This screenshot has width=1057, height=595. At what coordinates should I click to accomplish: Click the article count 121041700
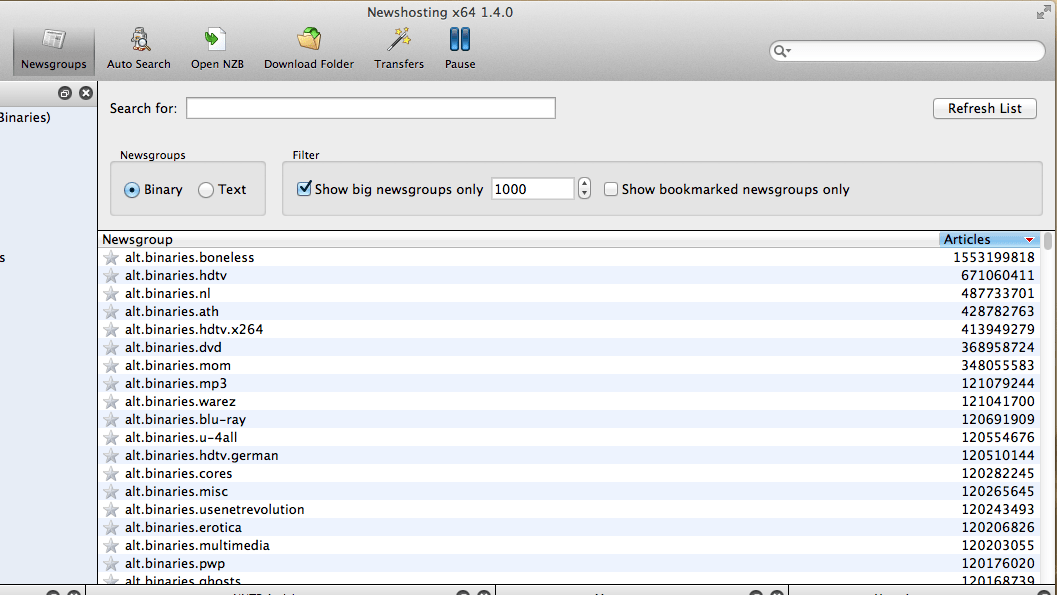(x=998, y=402)
